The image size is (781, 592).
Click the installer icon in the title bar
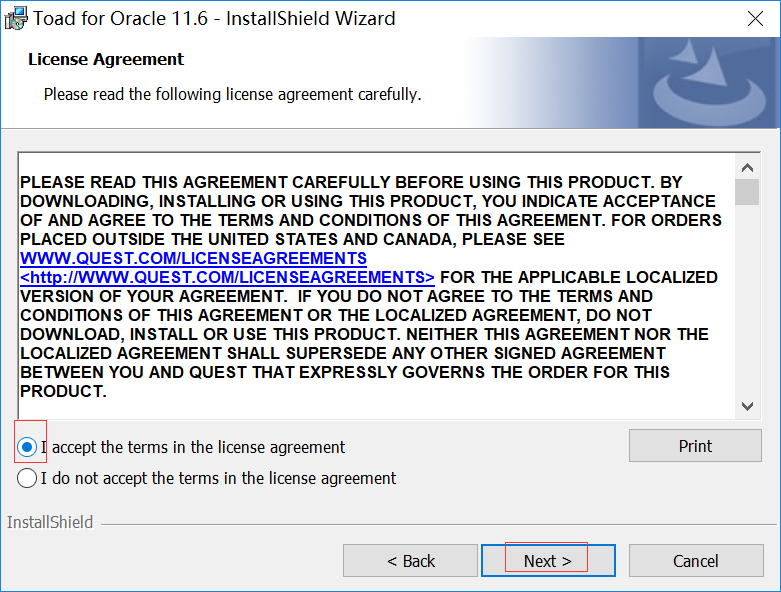[16, 18]
